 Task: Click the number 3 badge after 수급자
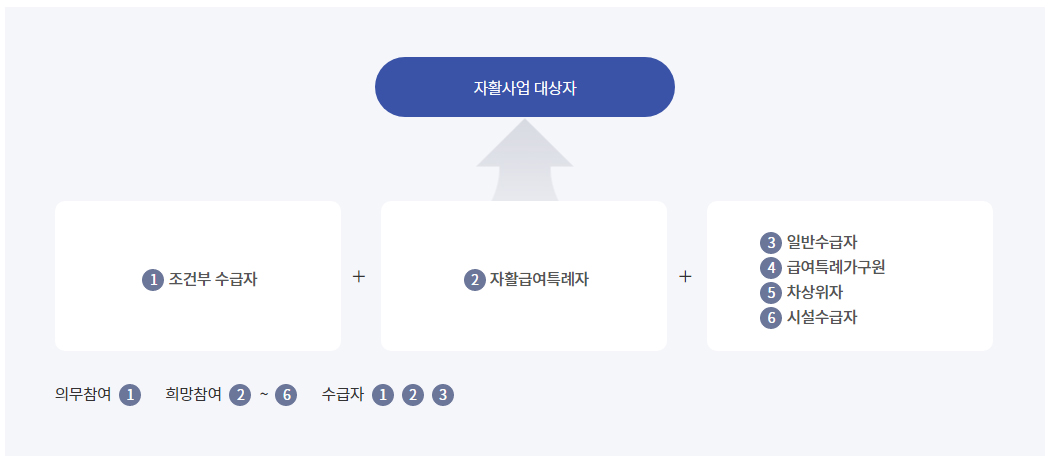pos(443,395)
